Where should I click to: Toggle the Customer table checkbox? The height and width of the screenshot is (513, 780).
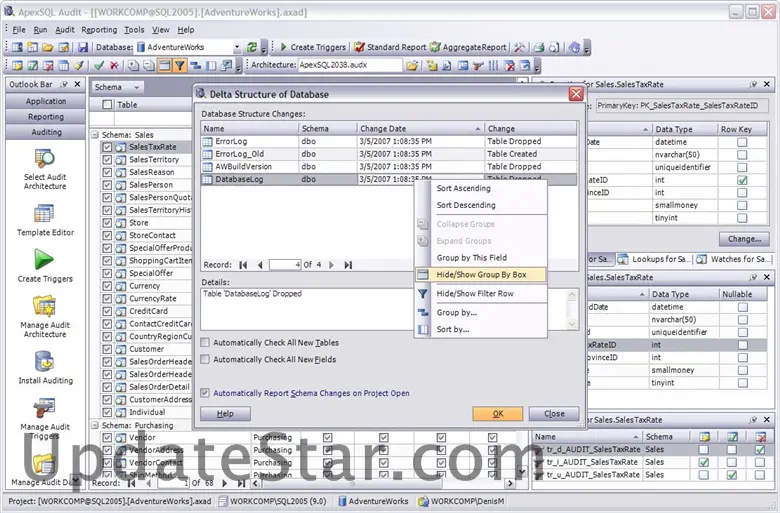[107, 349]
